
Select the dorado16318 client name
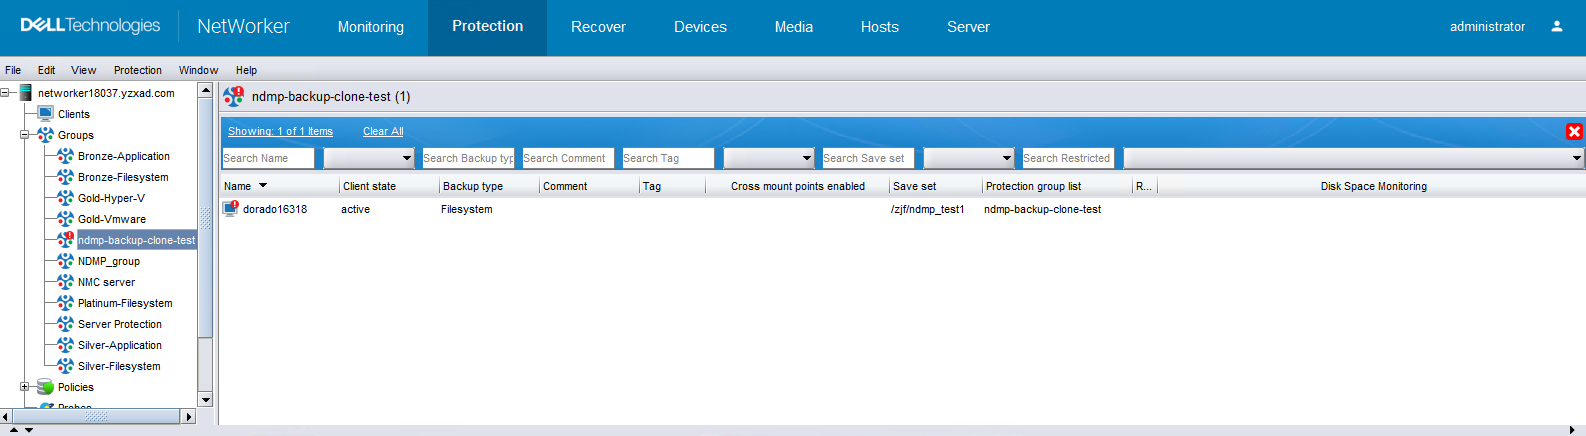coord(275,209)
